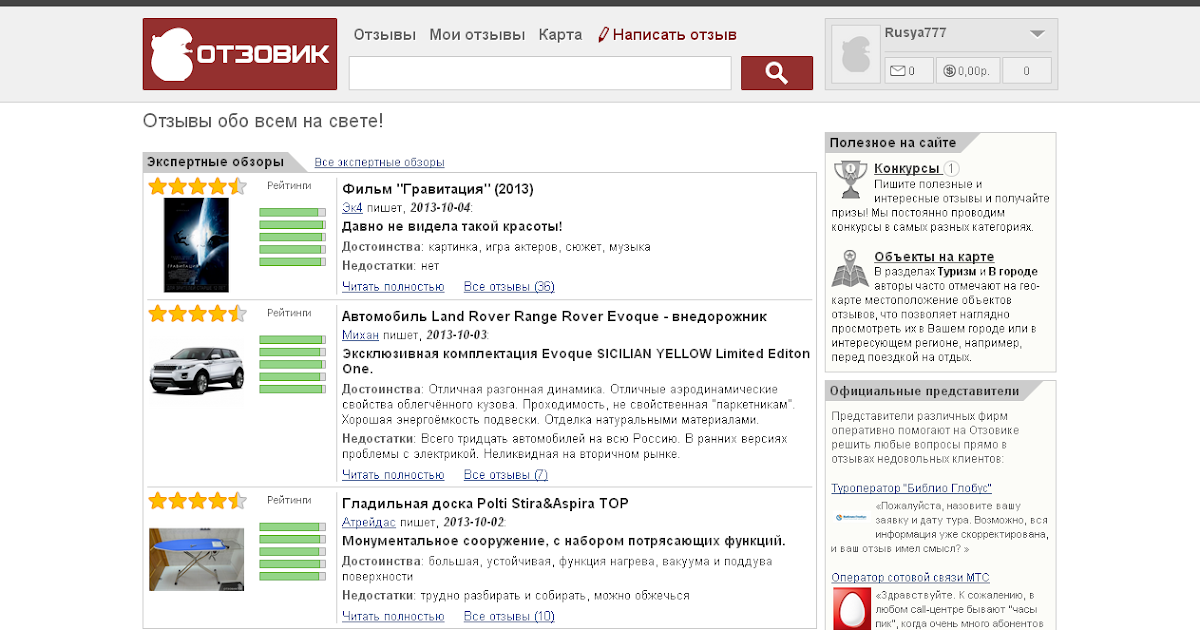Open the Гладильная доска Polti Stira&Aspira TOP title
The width and height of the screenshot is (1200, 630).
(485, 503)
